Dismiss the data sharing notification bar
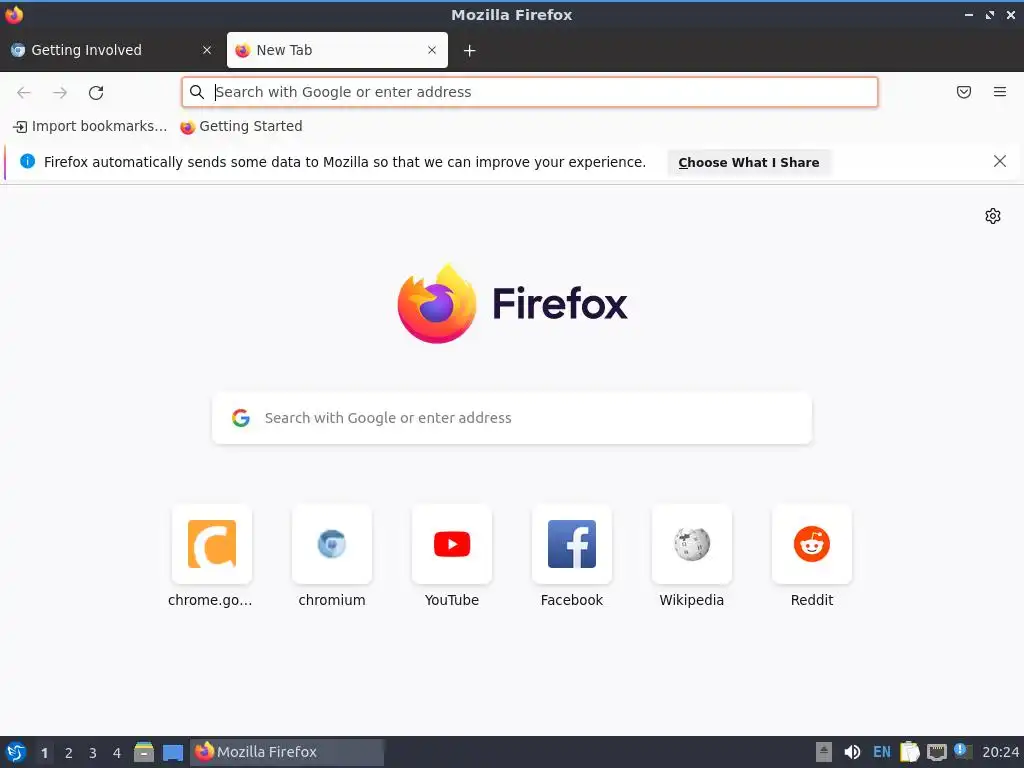The height and width of the screenshot is (768, 1024). [x=1000, y=161]
